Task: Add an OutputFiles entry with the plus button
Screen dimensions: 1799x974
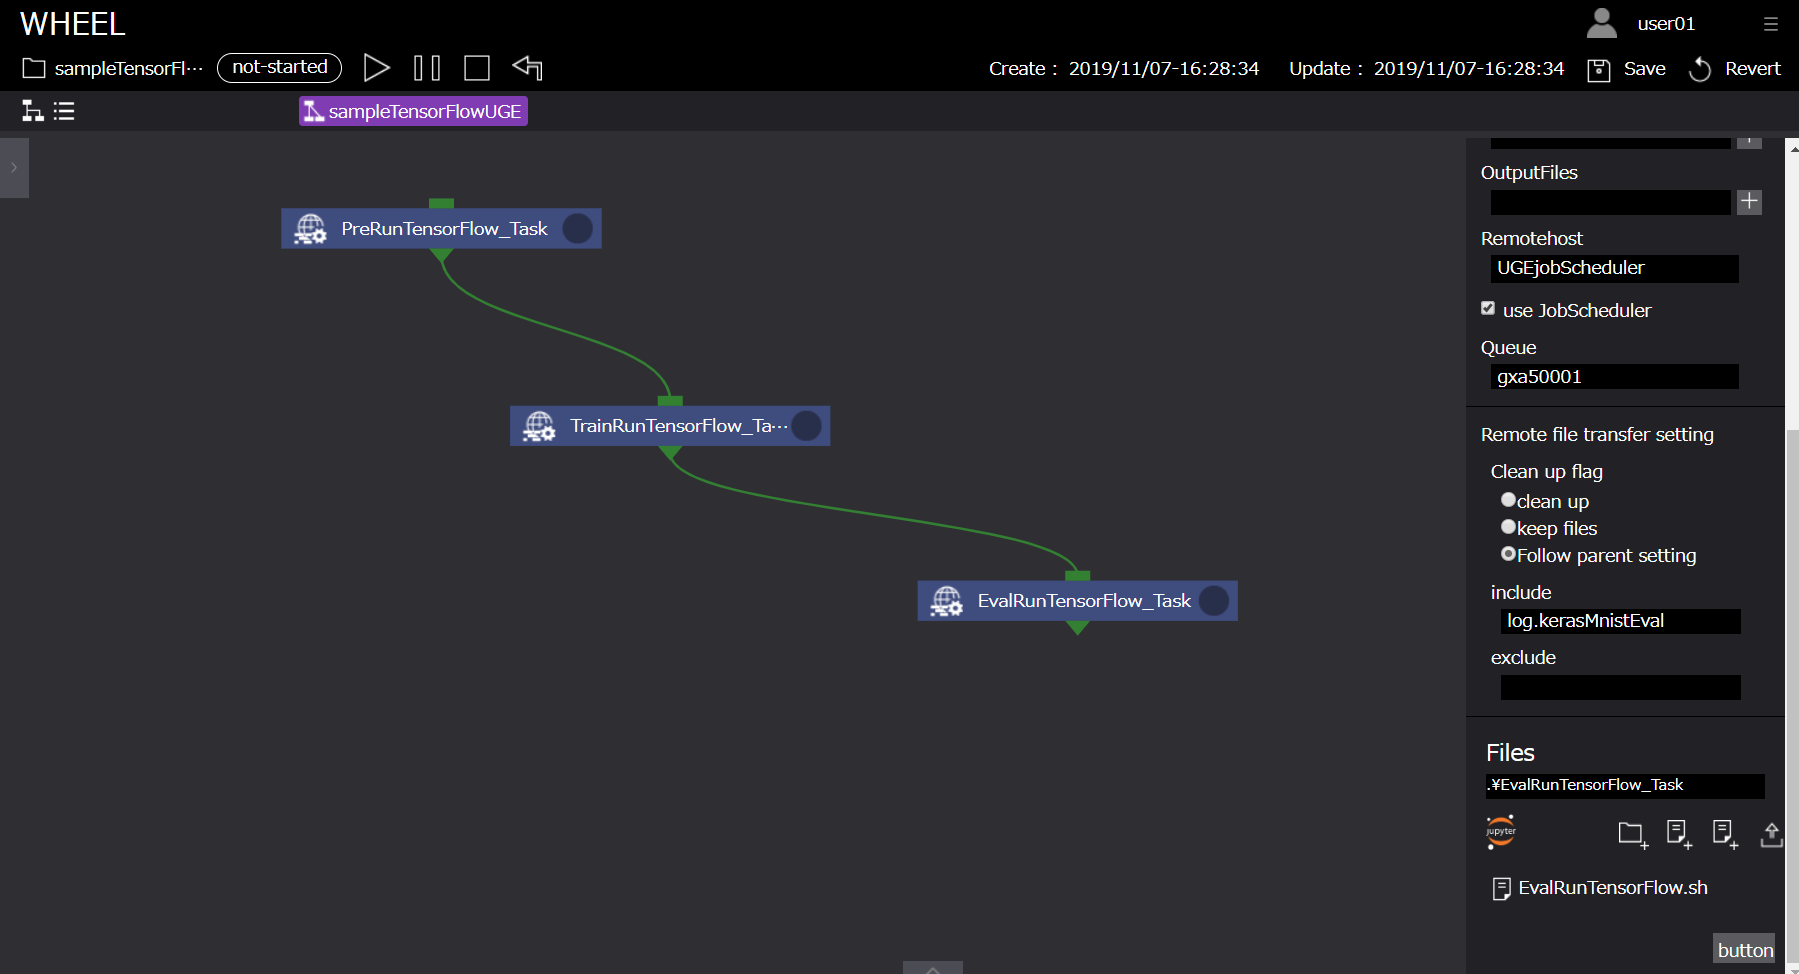Action: (x=1749, y=202)
